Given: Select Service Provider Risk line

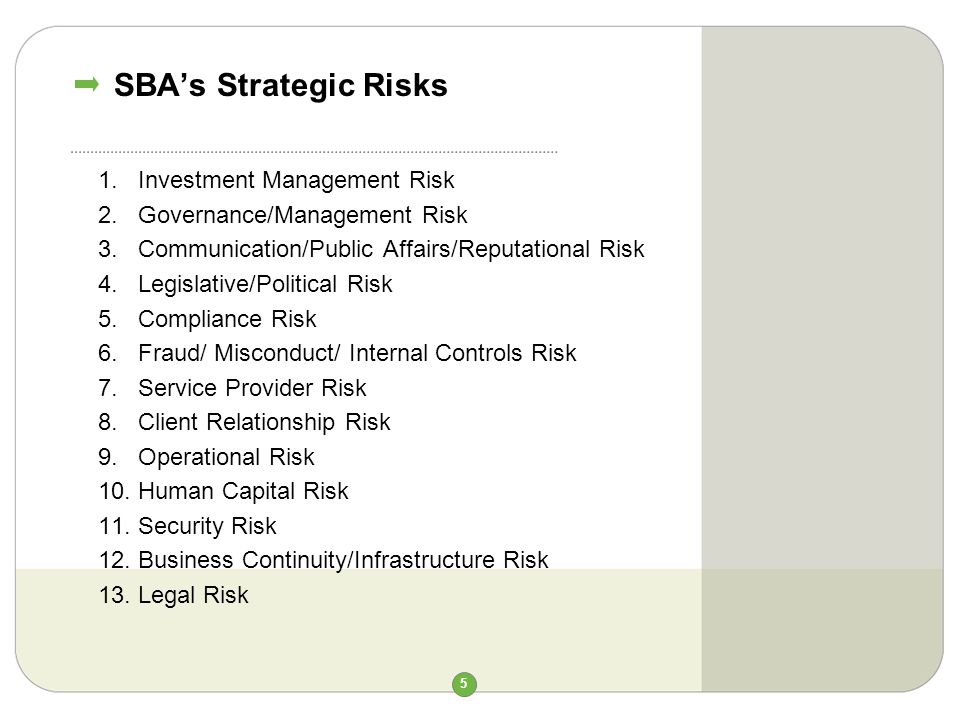Looking at the screenshot, I should 252,388.
